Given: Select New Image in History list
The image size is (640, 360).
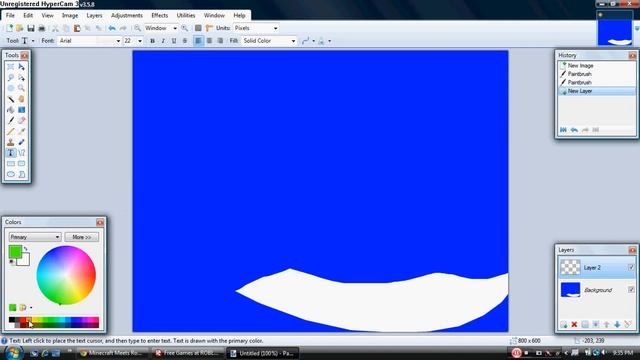Looking at the screenshot, I should [597, 65].
